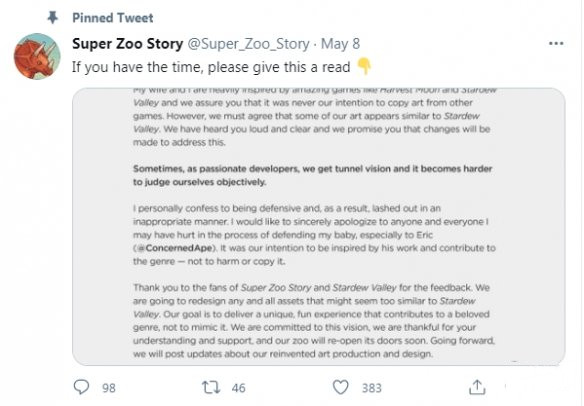The image size is (584, 406).
Task: Click the 383 likes count
Action: 372,388
